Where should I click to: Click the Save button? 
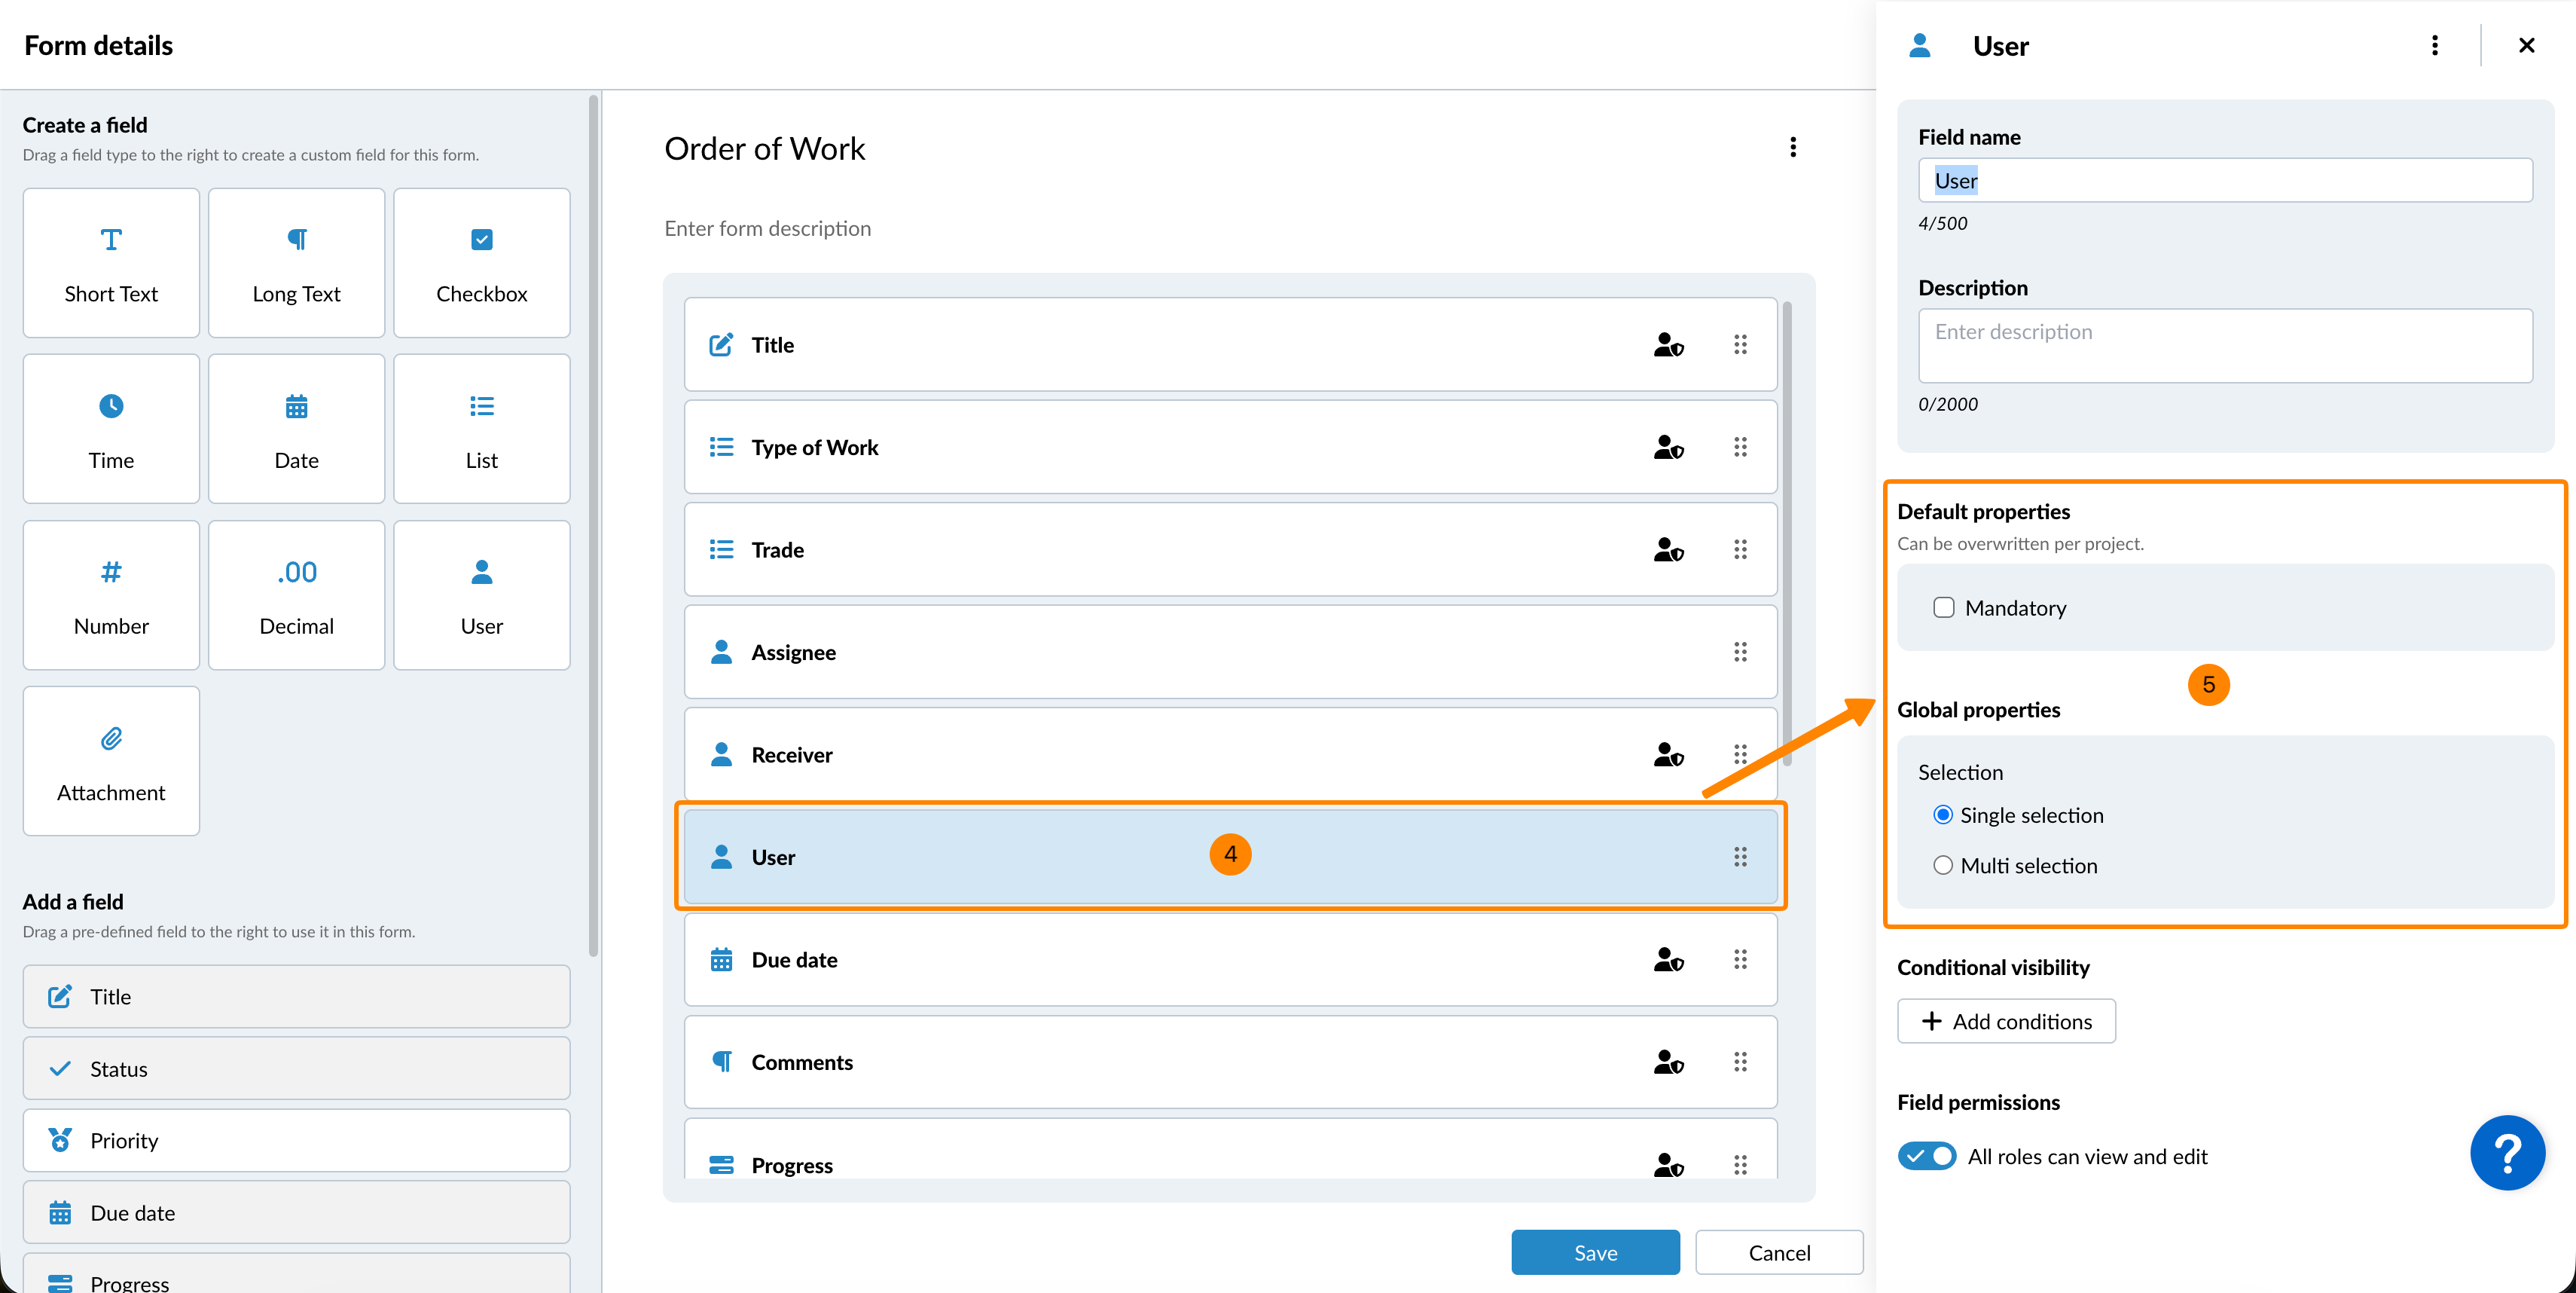point(1595,1252)
